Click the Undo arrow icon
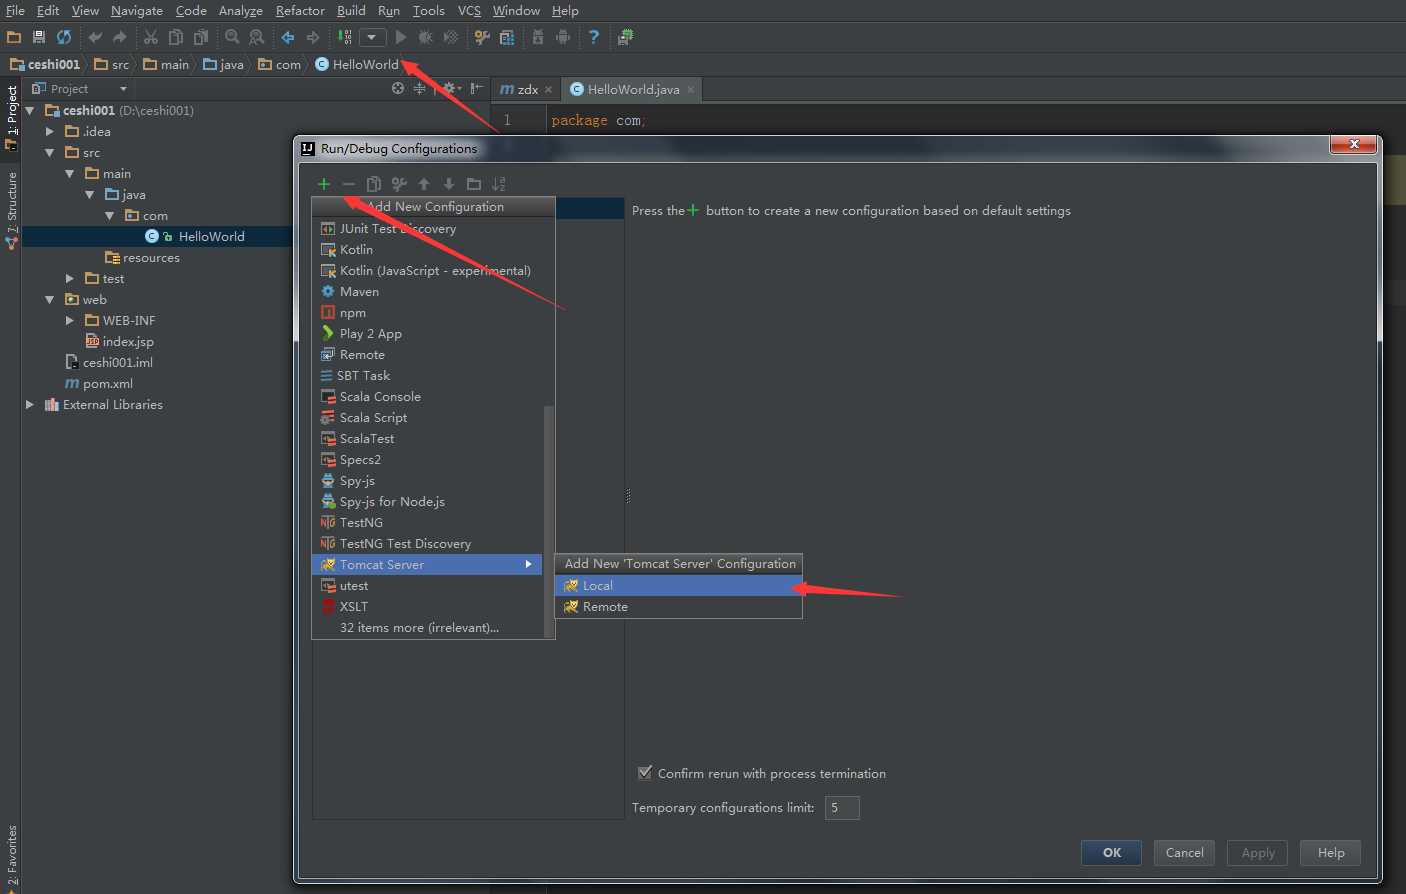Viewport: 1406px width, 894px height. [x=95, y=37]
